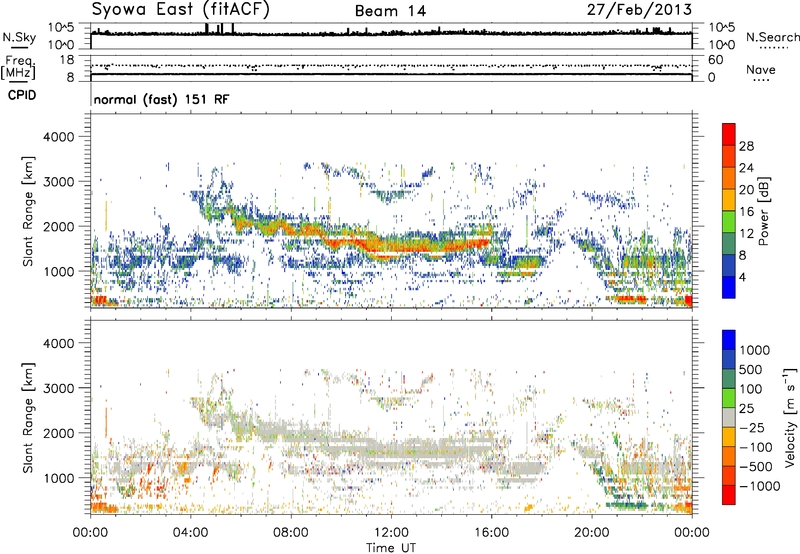
Task: Click the velocity panel "Slant Range [km]" axis label
Action: point(28,418)
